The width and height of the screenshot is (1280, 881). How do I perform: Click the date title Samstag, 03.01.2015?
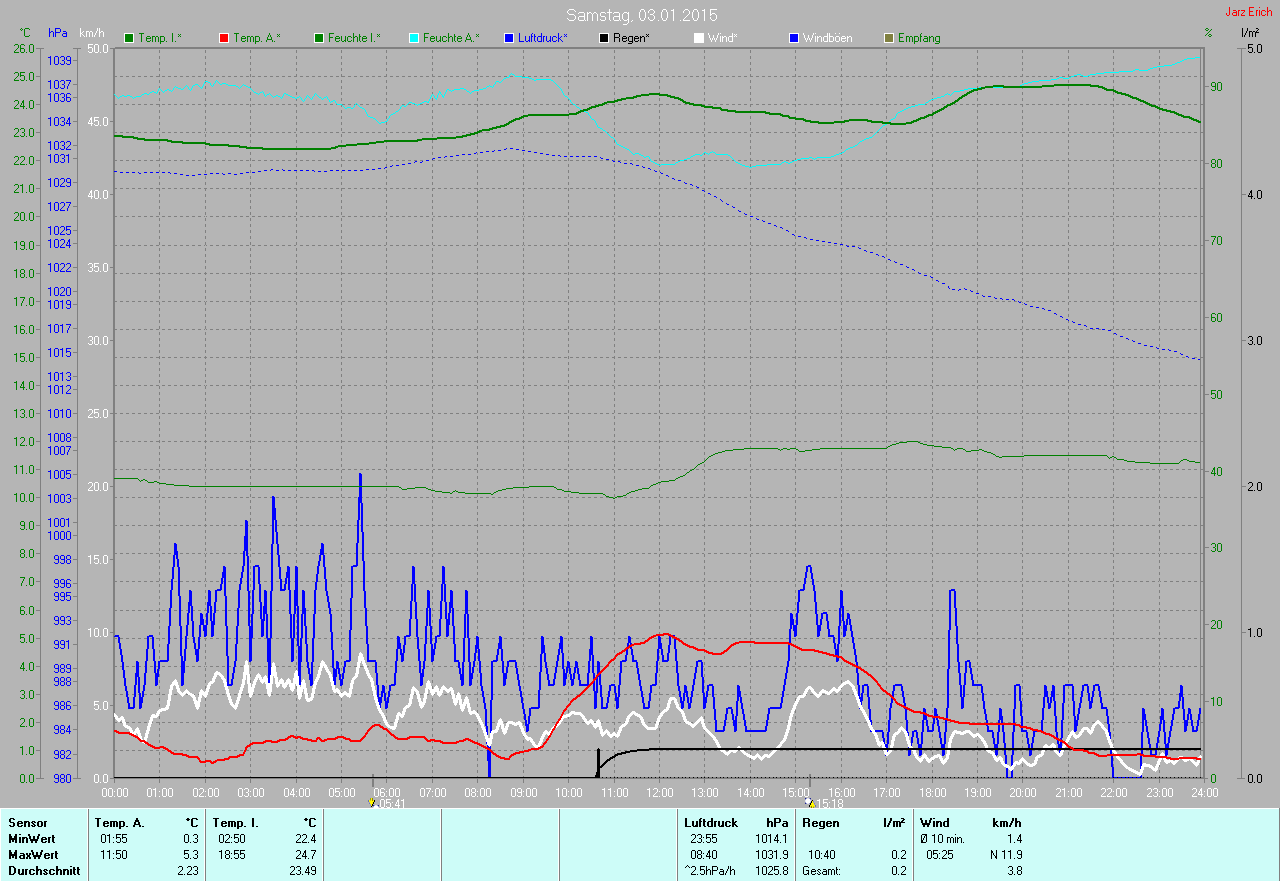tap(641, 15)
